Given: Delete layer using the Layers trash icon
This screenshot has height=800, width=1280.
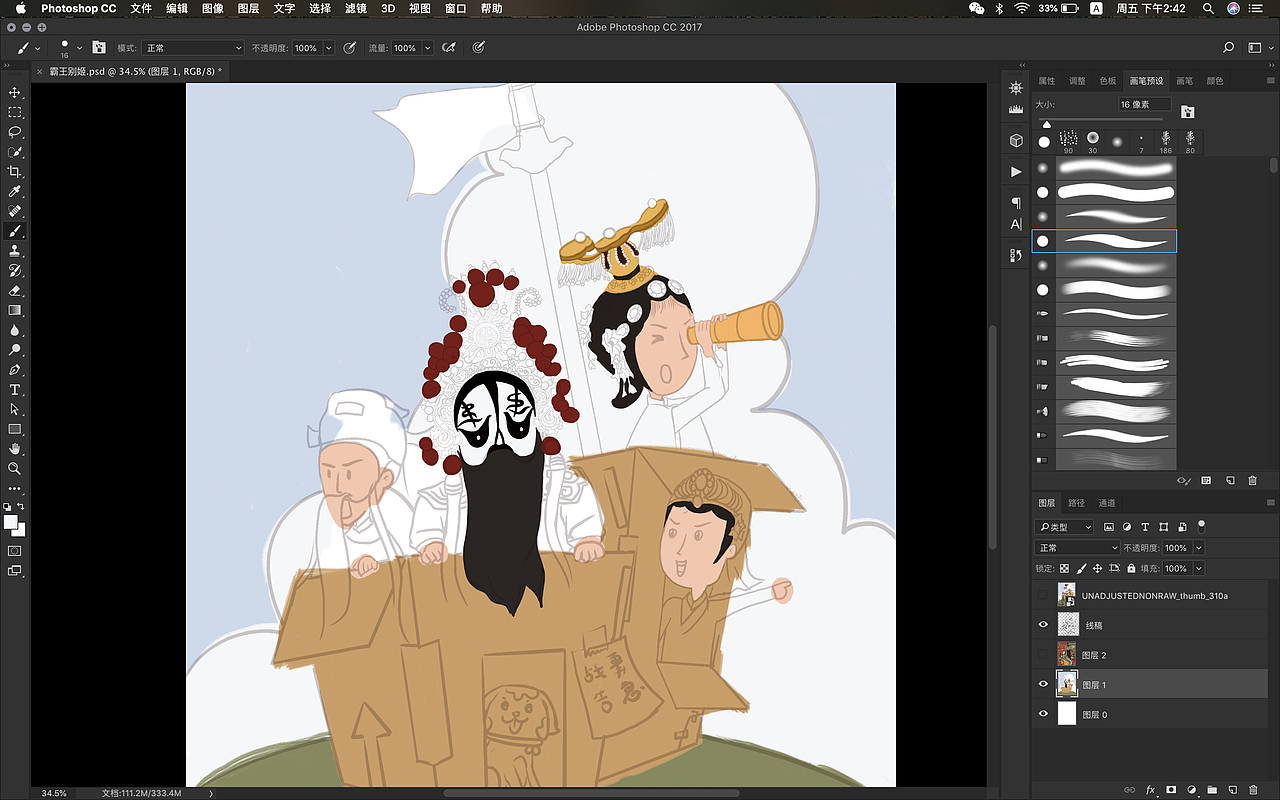Looking at the screenshot, I should click(1252, 790).
